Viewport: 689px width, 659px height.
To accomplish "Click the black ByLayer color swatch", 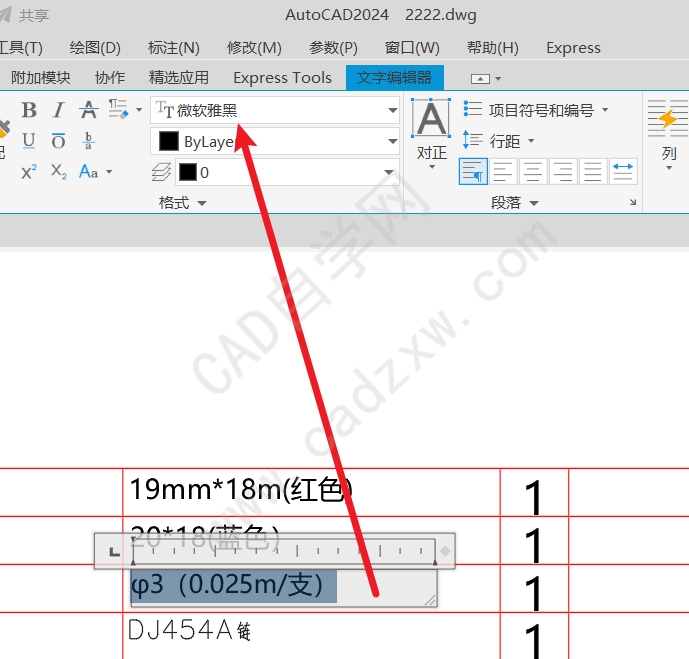I will click(x=169, y=141).
